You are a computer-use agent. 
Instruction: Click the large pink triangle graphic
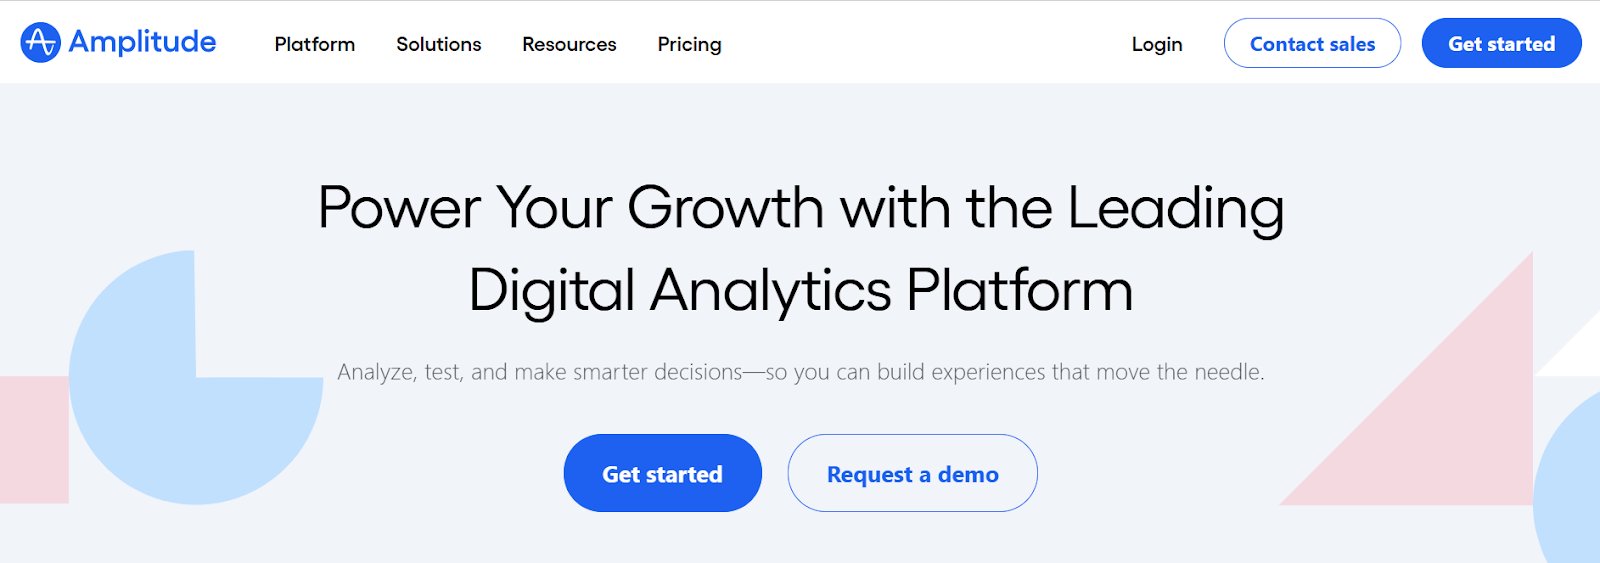click(1450, 420)
